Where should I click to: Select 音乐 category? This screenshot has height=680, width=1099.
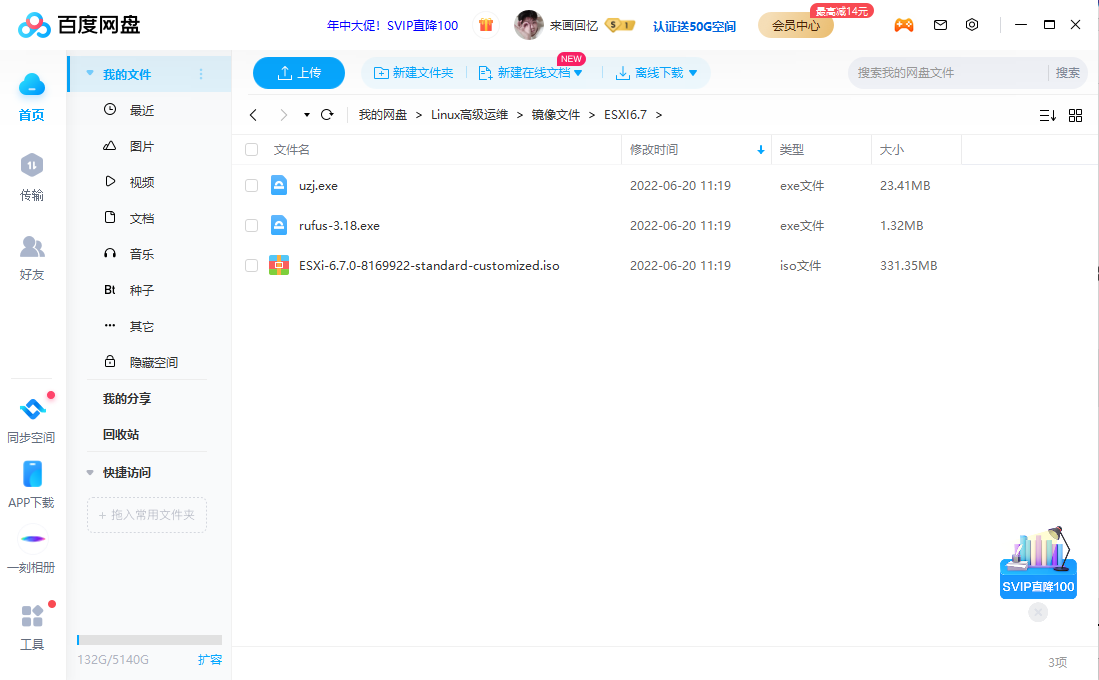click(x=142, y=254)
